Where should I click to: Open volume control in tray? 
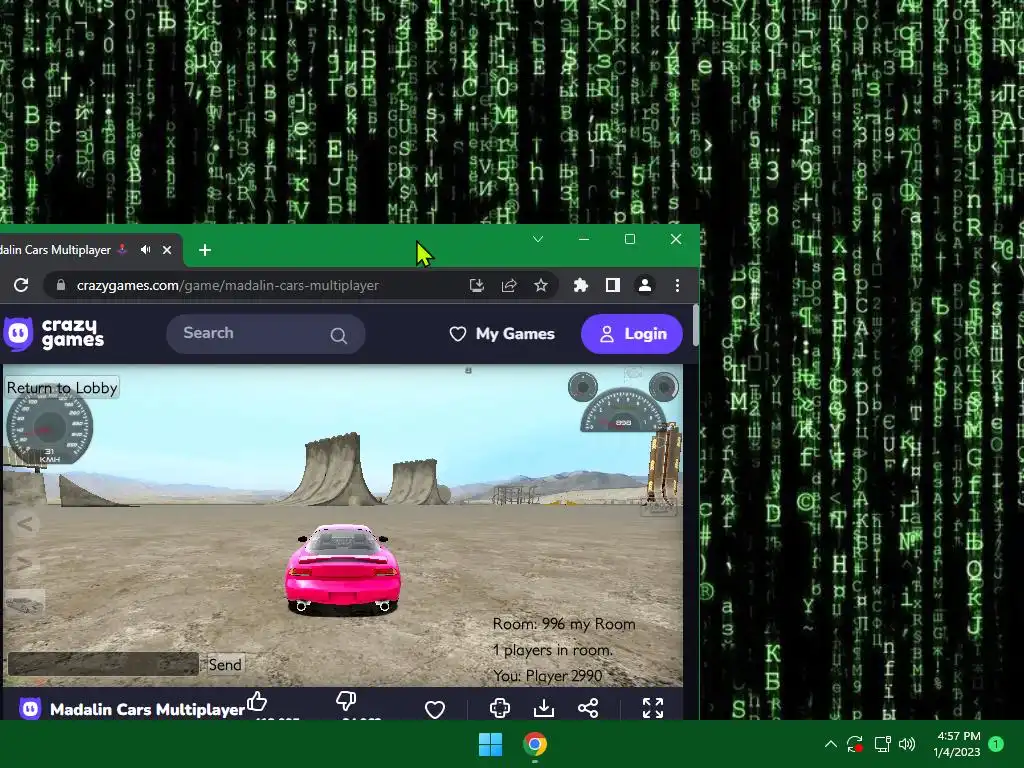[x=907, y=744]
